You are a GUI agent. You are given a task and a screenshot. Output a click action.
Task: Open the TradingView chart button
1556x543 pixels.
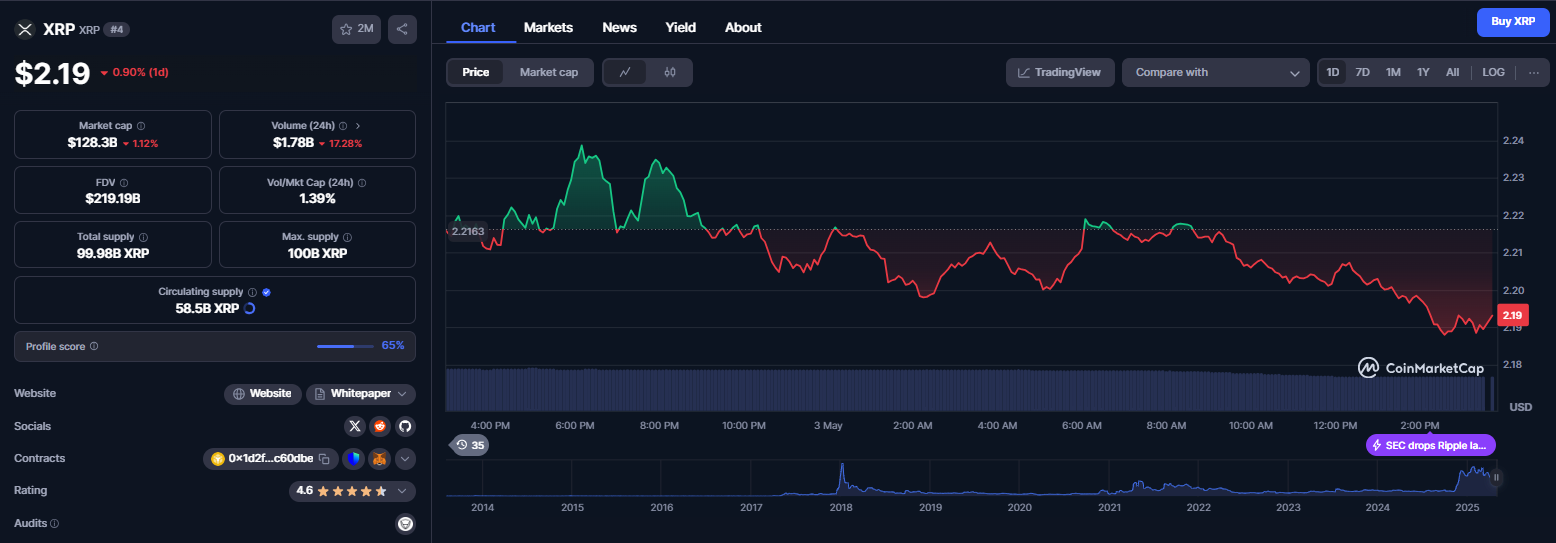coord(1060,72)
